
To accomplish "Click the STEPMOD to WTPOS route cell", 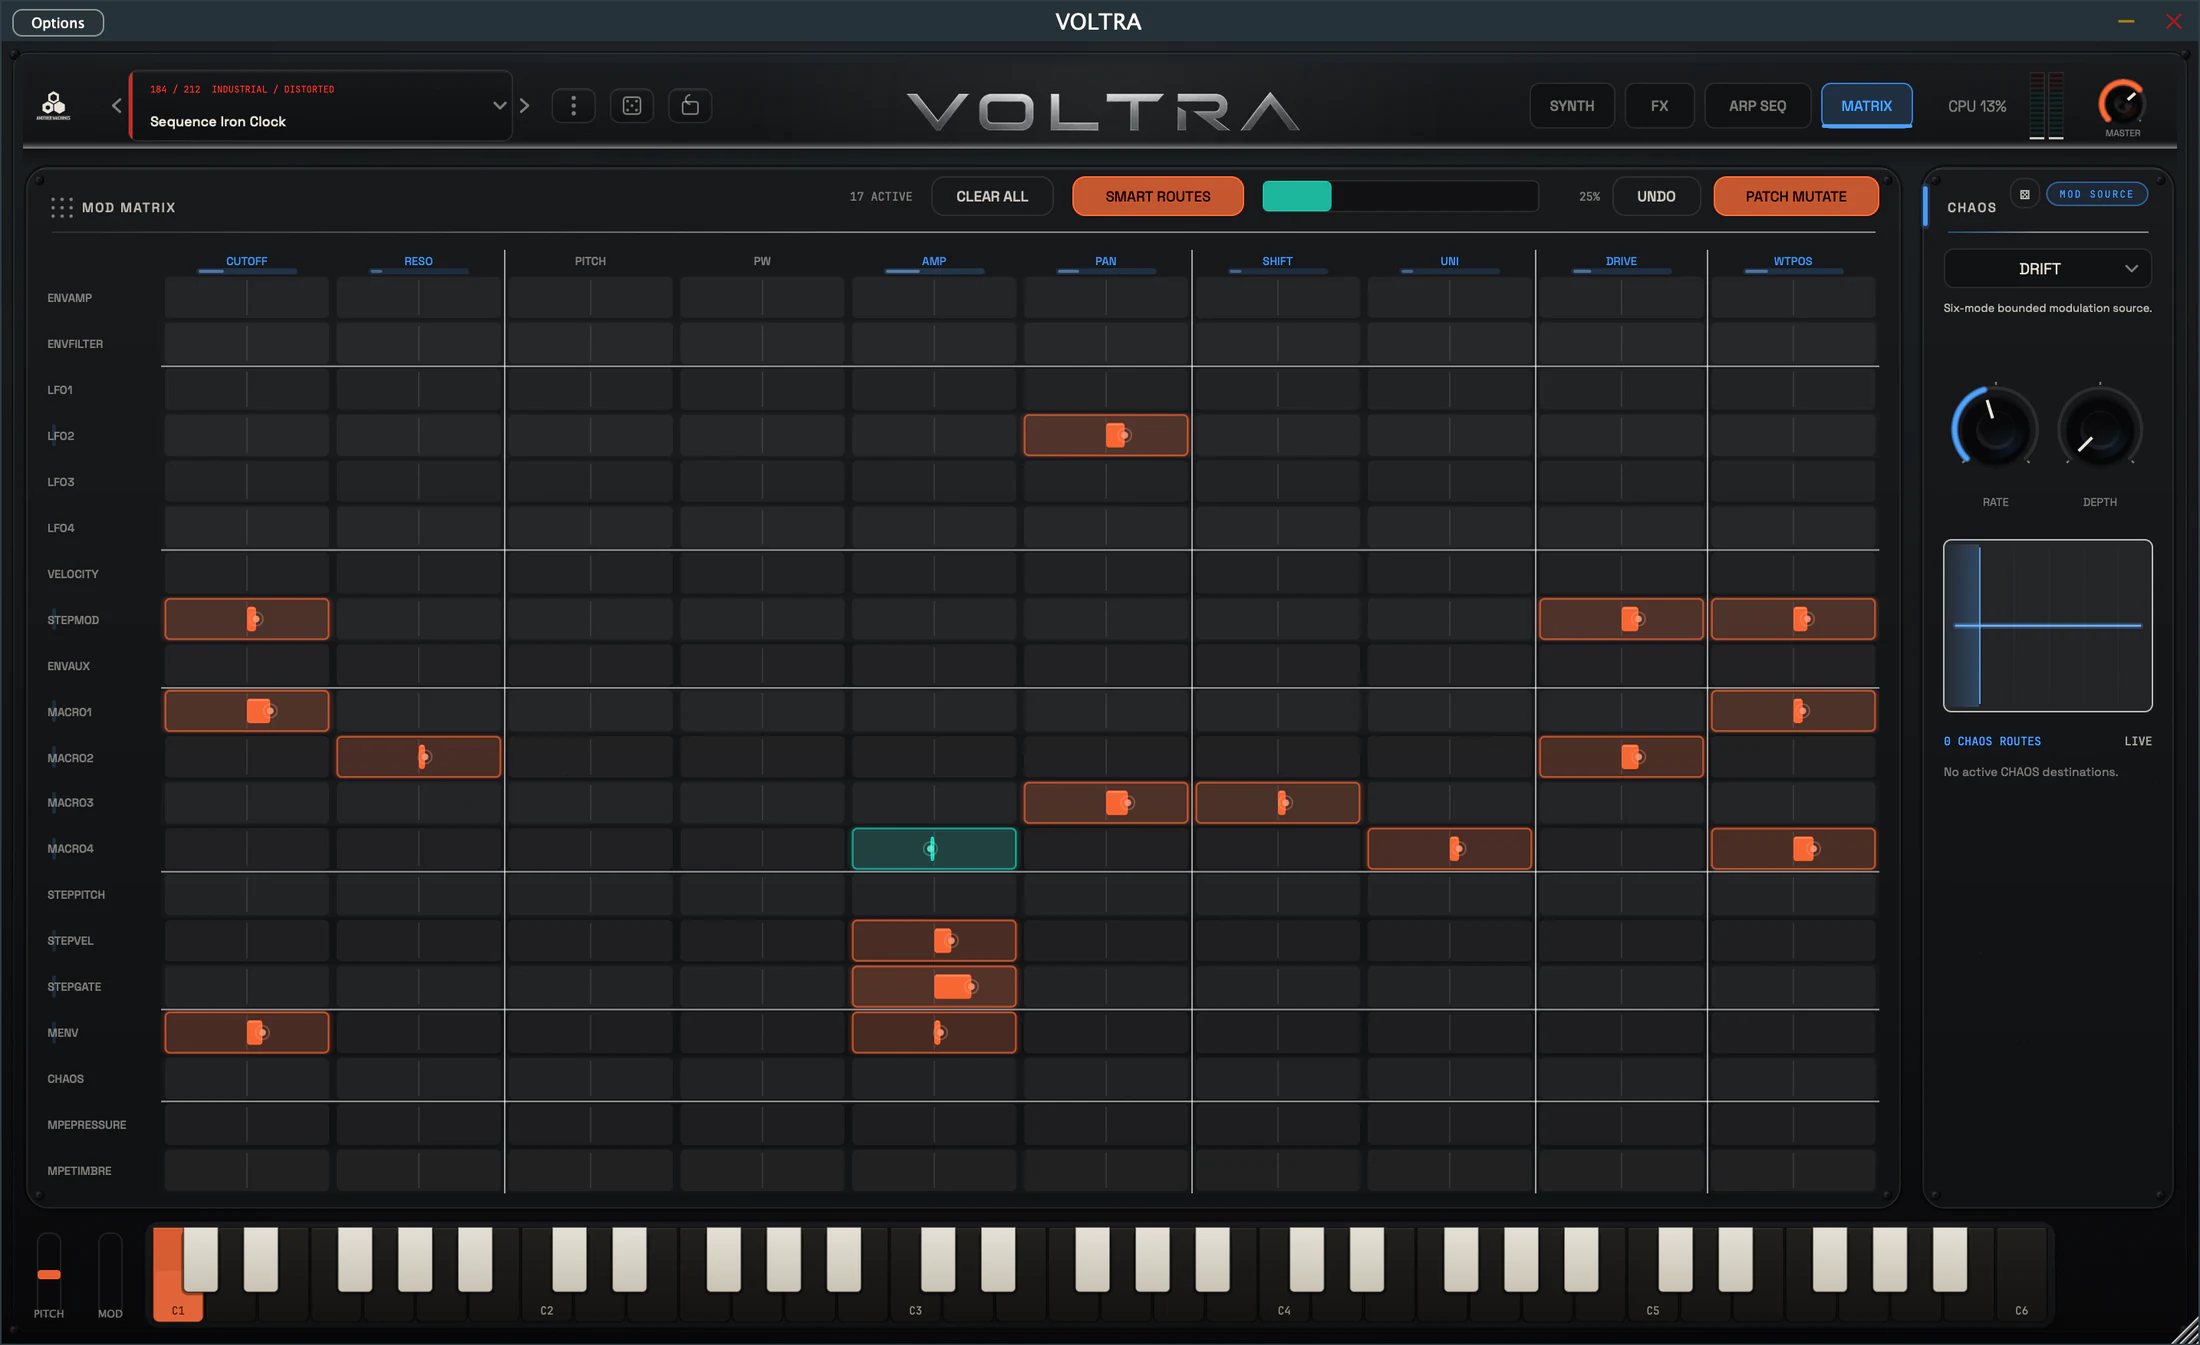I will (x=1793, y=619).
